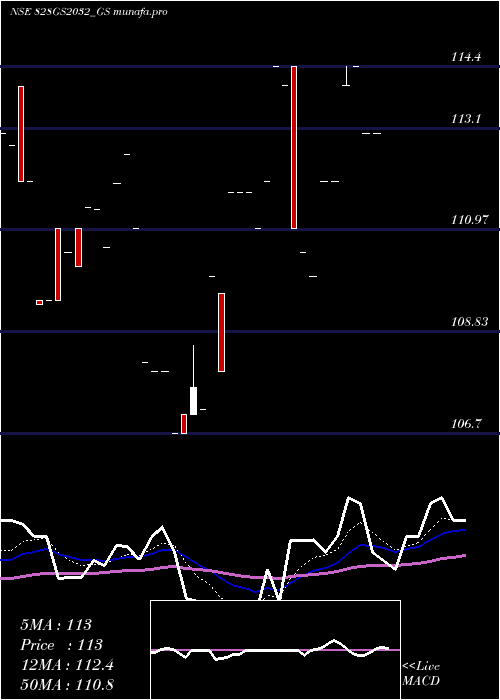Click the Price : 113 value
This screenshot has width=500, height=700.
point(61,645)
